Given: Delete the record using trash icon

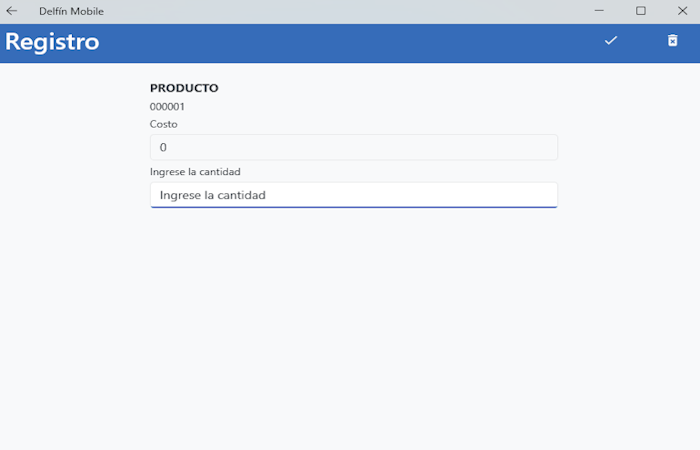Looking at the screenshot, I should pos(672,41).
